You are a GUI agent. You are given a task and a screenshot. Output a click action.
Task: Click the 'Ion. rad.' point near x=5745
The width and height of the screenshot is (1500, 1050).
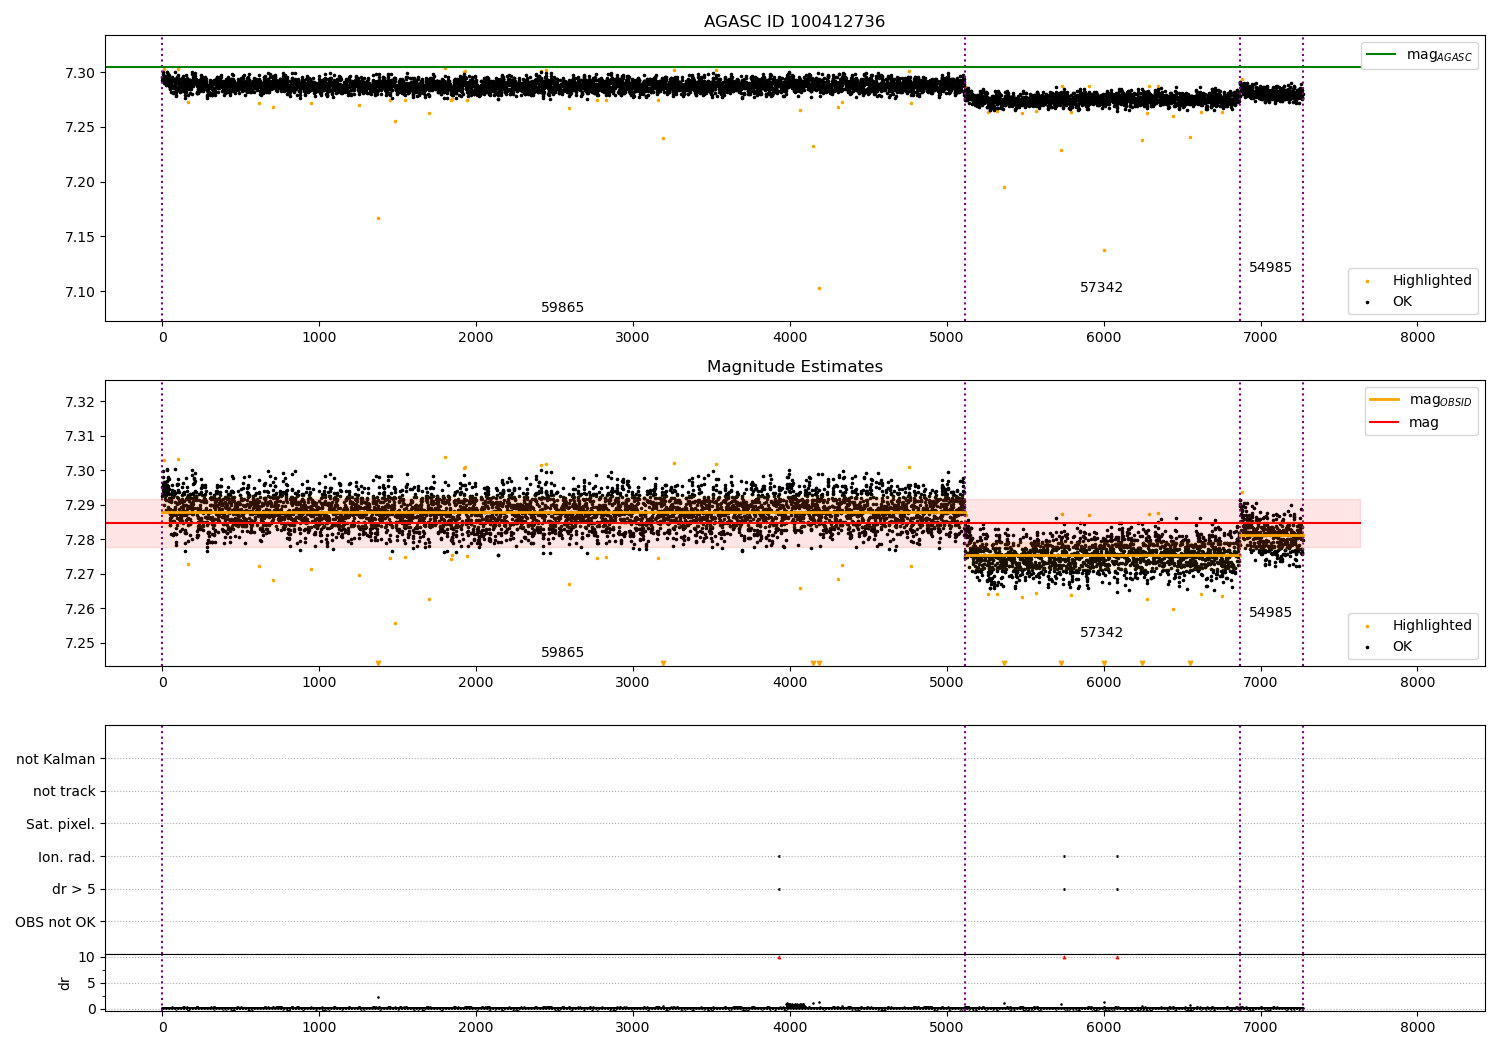[x=1064, y=856]
